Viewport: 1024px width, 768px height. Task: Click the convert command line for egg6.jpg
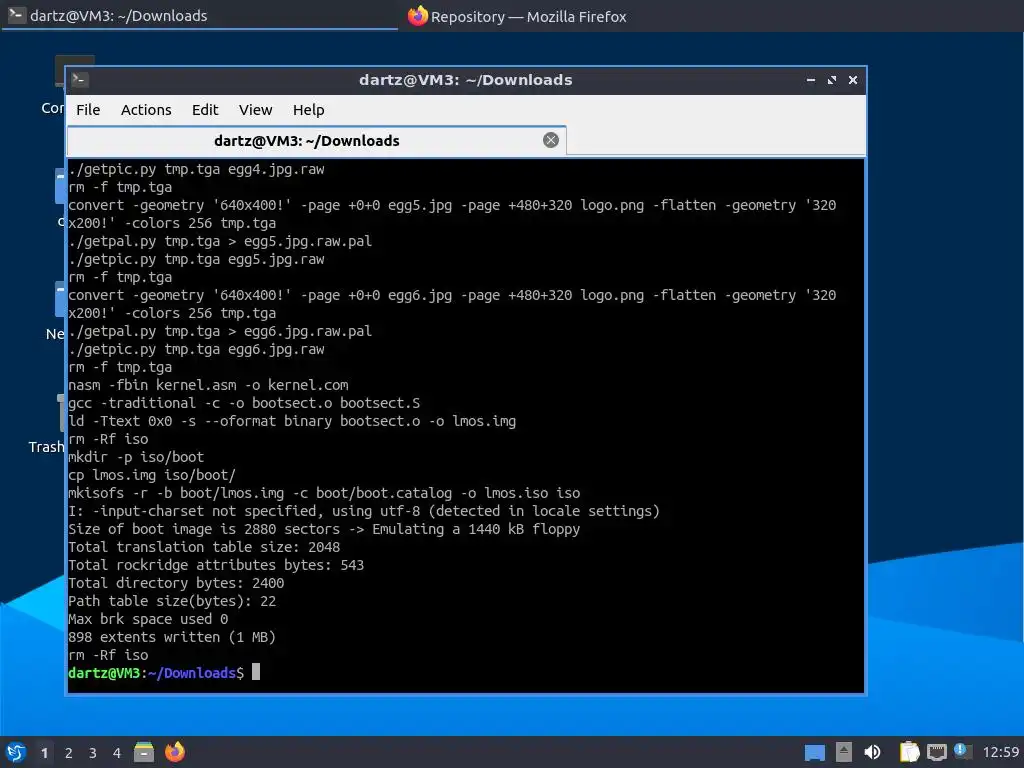452,304
